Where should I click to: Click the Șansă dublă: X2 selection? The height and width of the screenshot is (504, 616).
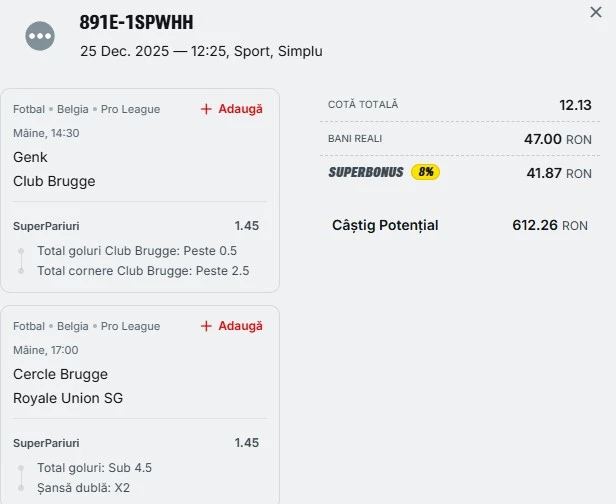(x=83, y=487)
